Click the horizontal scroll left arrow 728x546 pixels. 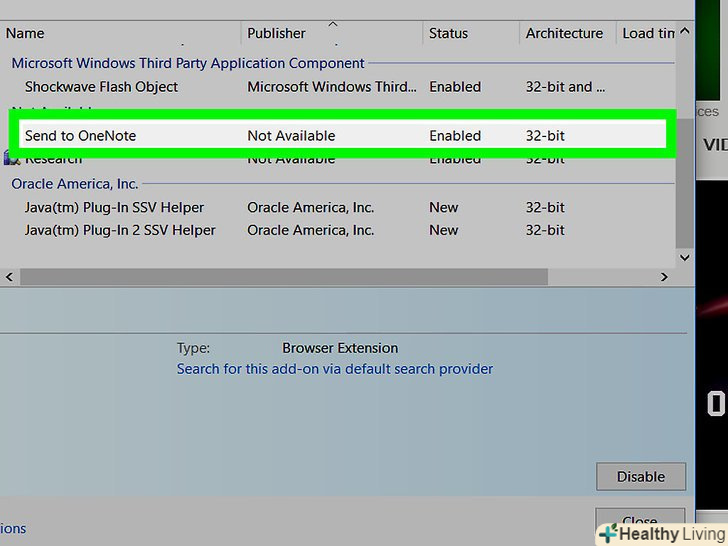tap(9, 277)
